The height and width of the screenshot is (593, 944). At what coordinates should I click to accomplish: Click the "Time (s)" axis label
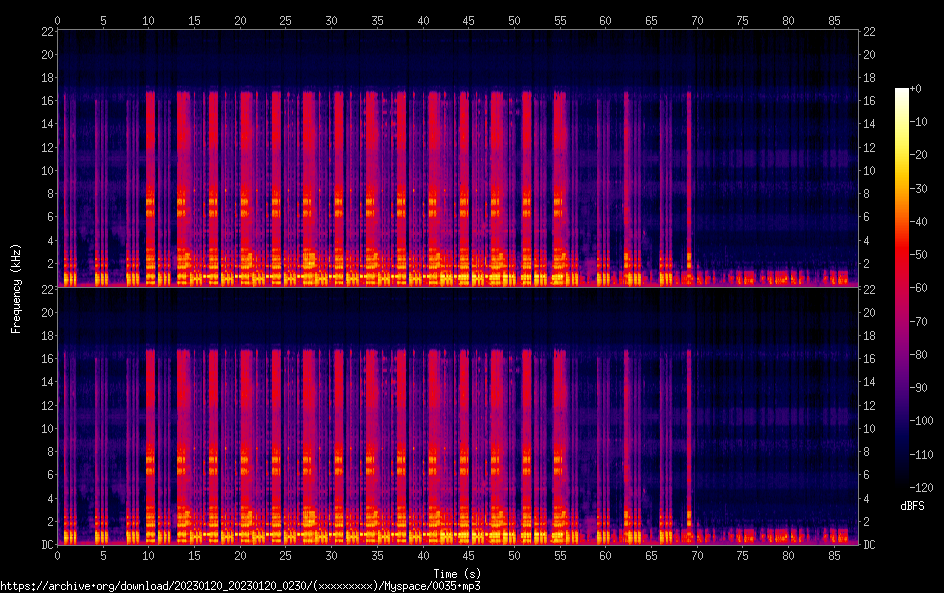pyautogui.click(x=457, y=573)
